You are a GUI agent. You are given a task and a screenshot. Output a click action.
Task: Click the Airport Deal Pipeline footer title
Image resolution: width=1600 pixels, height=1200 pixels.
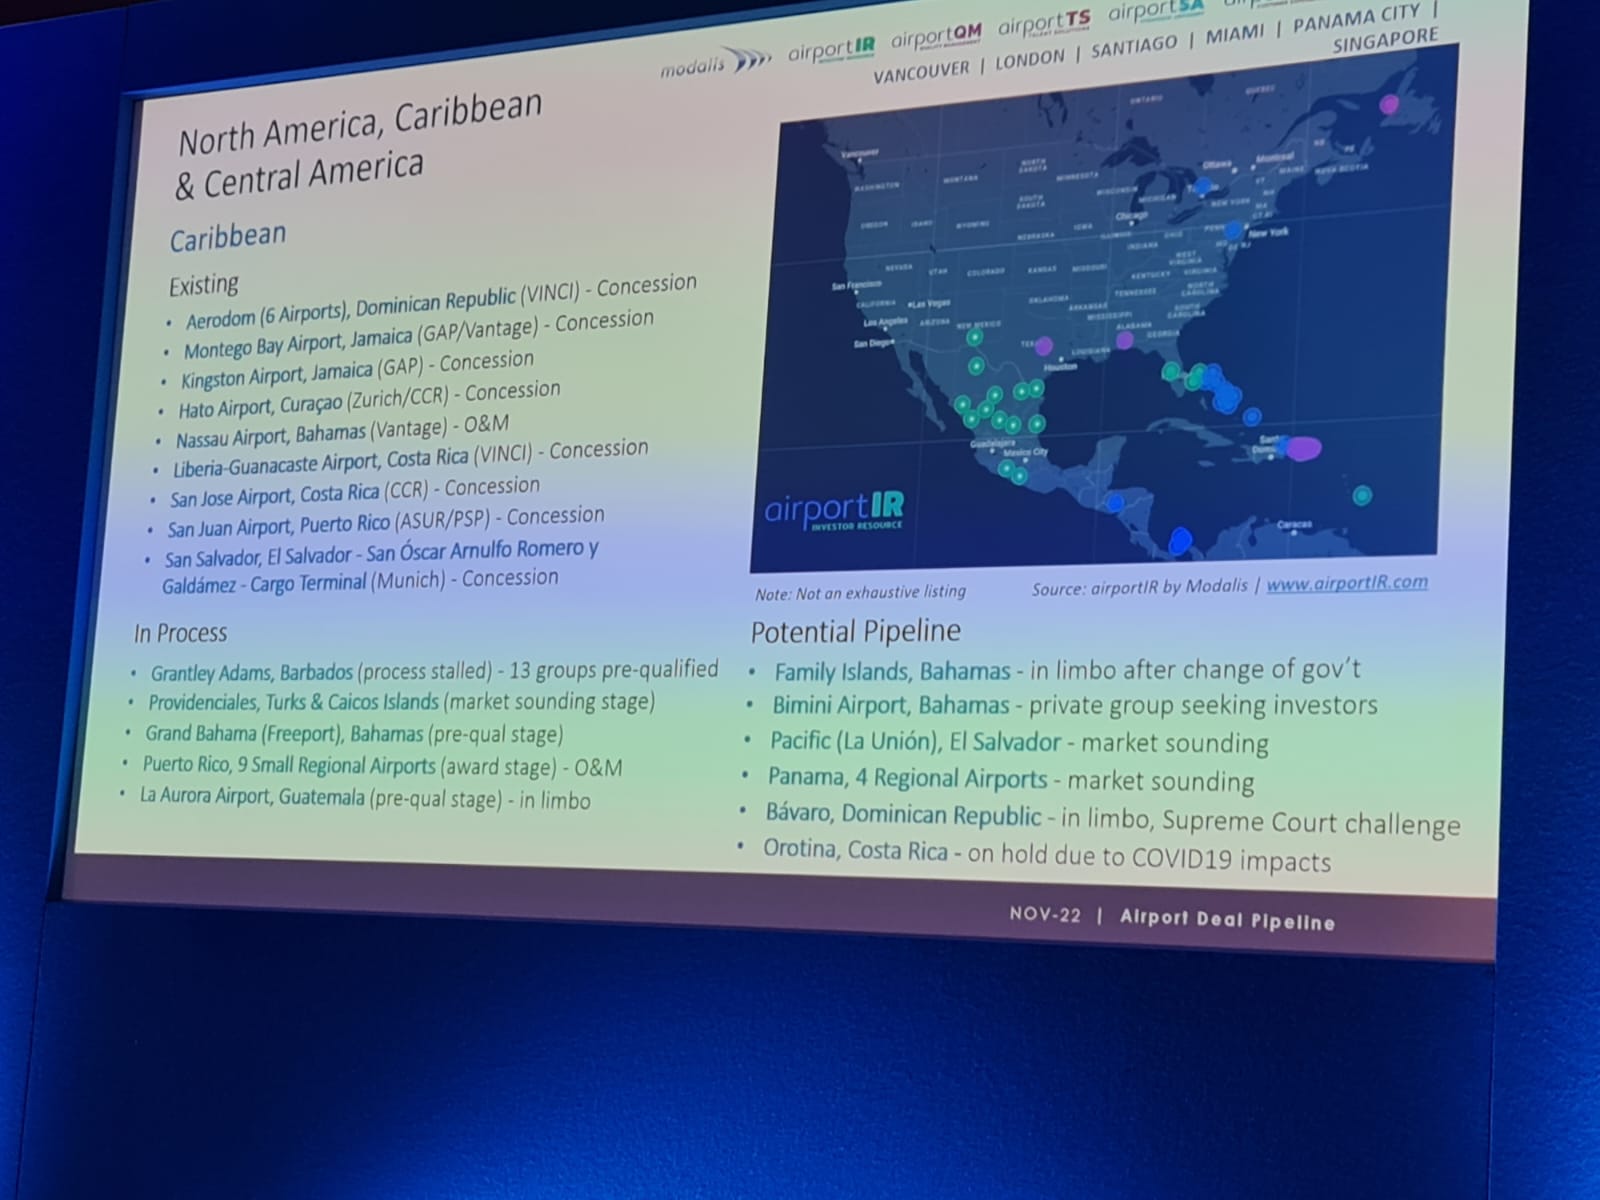pyautogui.click(x=1227, y=920)
